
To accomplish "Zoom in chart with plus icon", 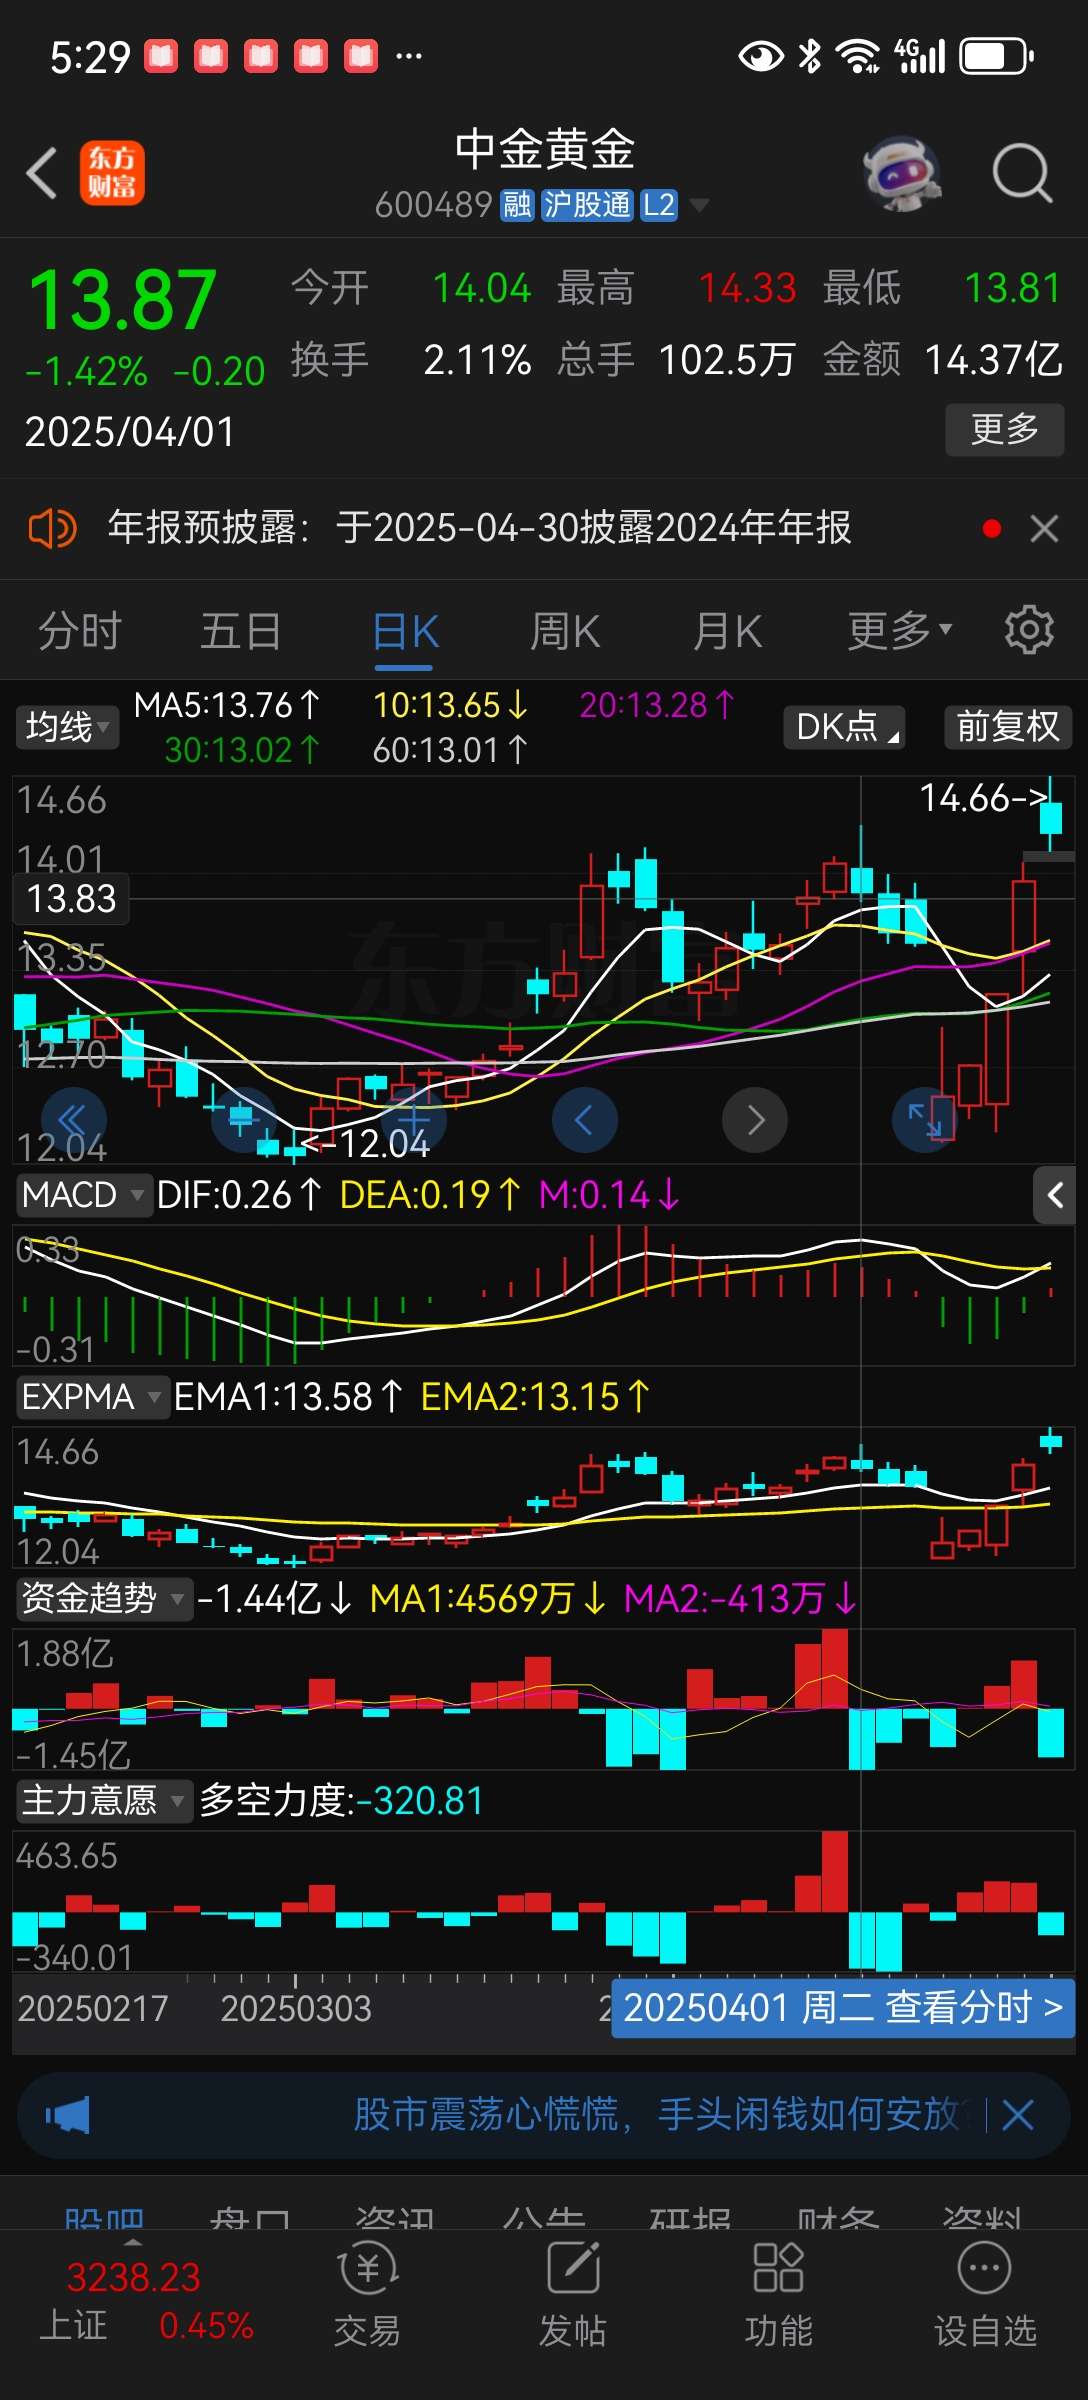I will (413, 1120).
